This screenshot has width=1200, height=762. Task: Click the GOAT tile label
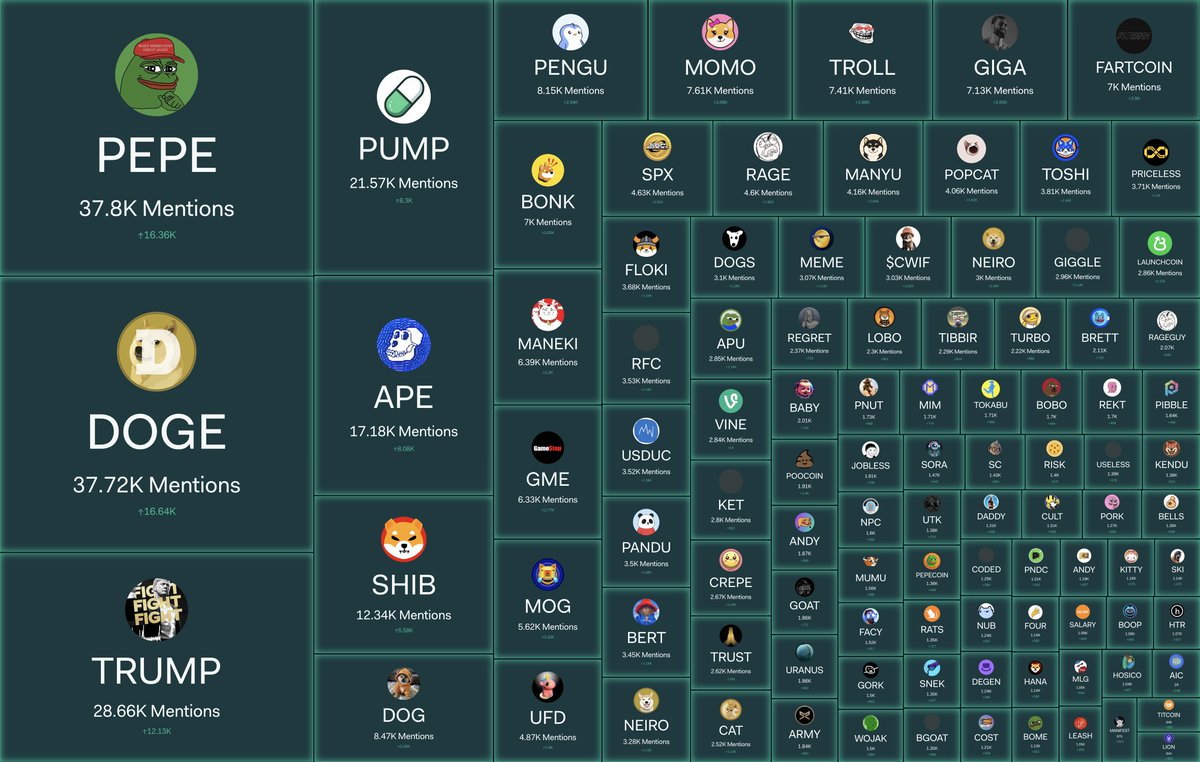tap(804, 605)
